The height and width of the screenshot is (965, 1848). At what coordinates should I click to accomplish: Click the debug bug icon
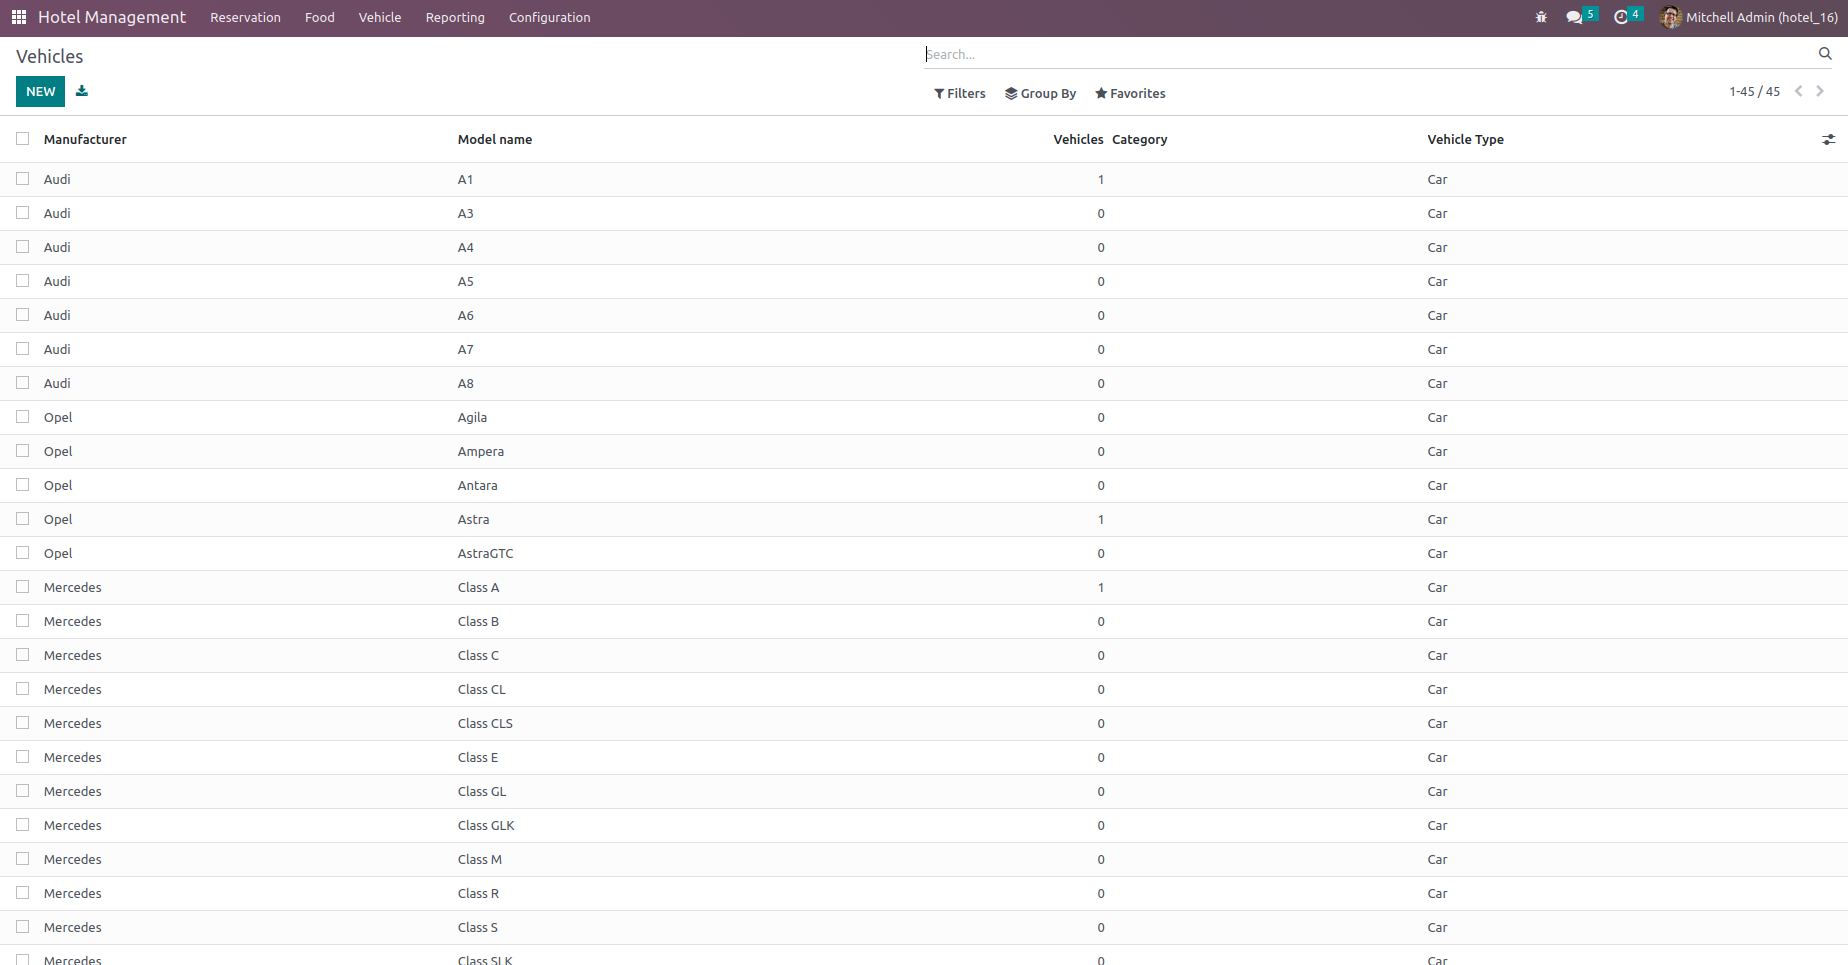pos(1541,17)
